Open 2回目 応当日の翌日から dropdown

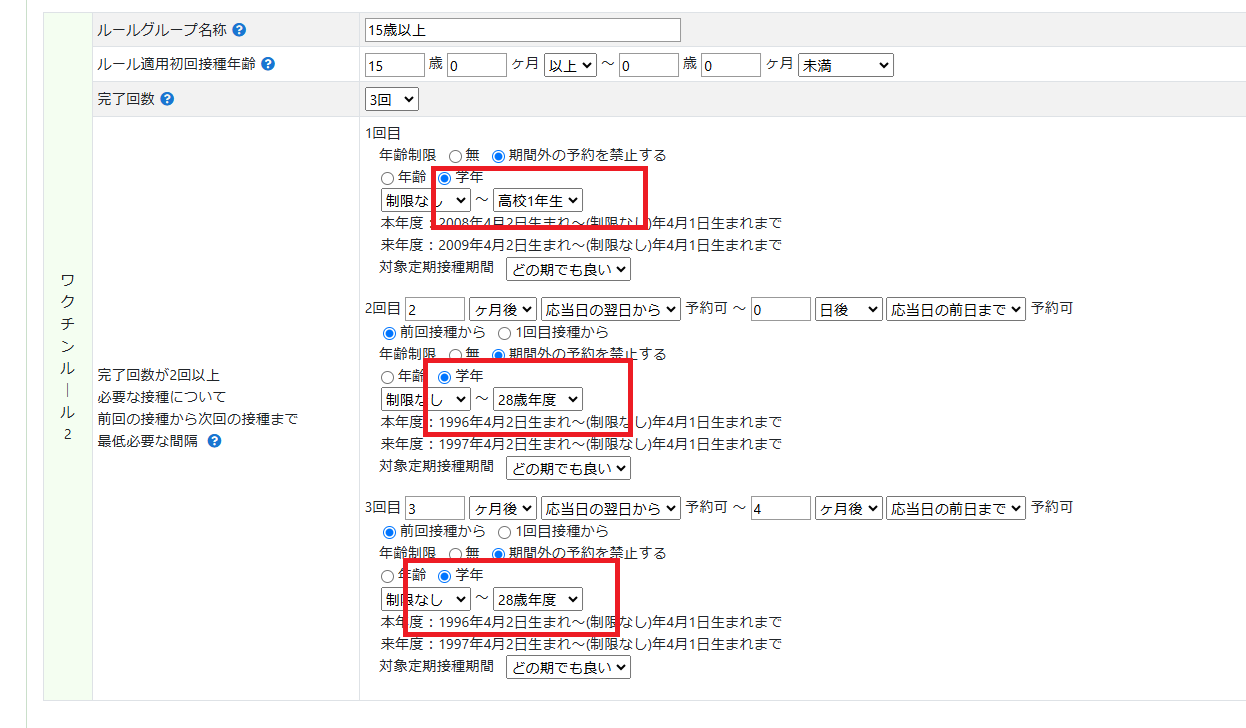pyautogui.click(x=610, y=309)
